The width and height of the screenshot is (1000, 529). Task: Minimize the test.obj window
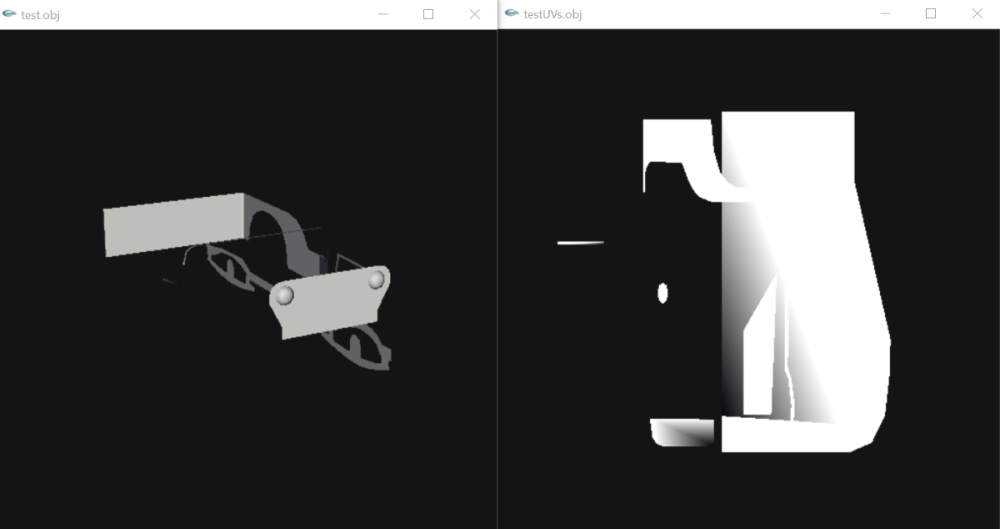click(x=383, y=14)
